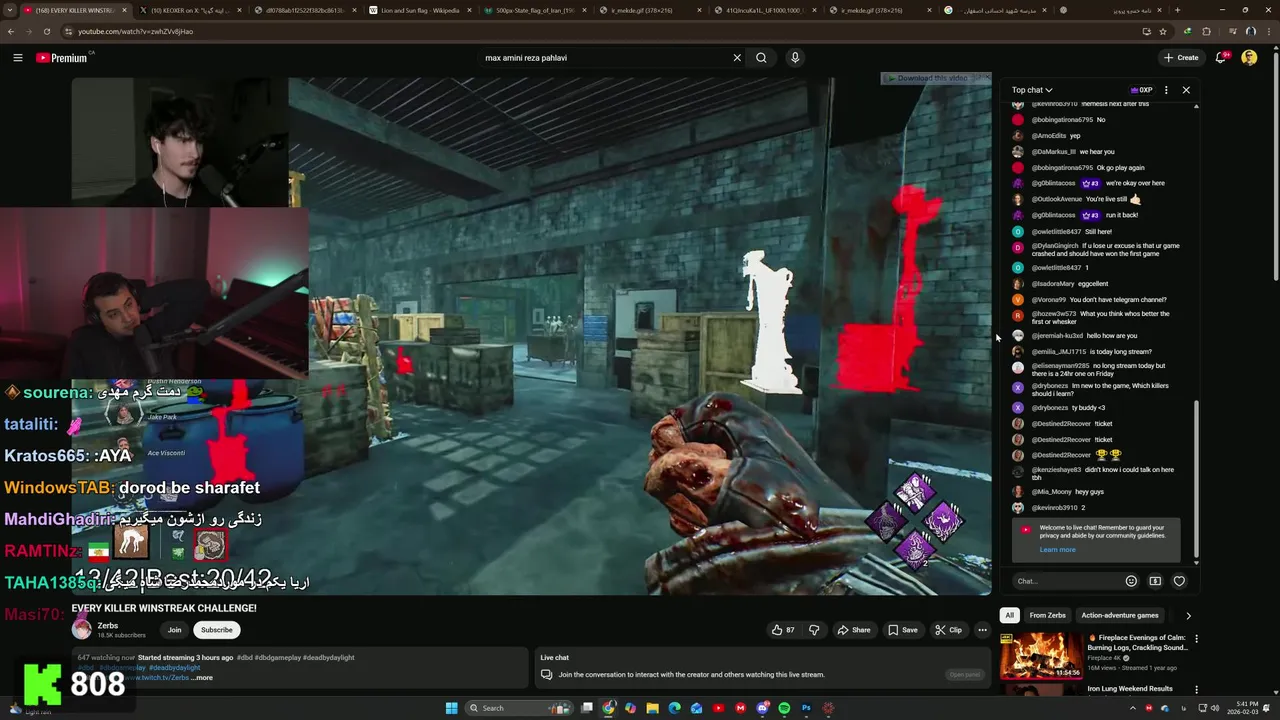Open the account avatar menu
Viewport: 1280px width, 720px height.
tap(1249, 58)
